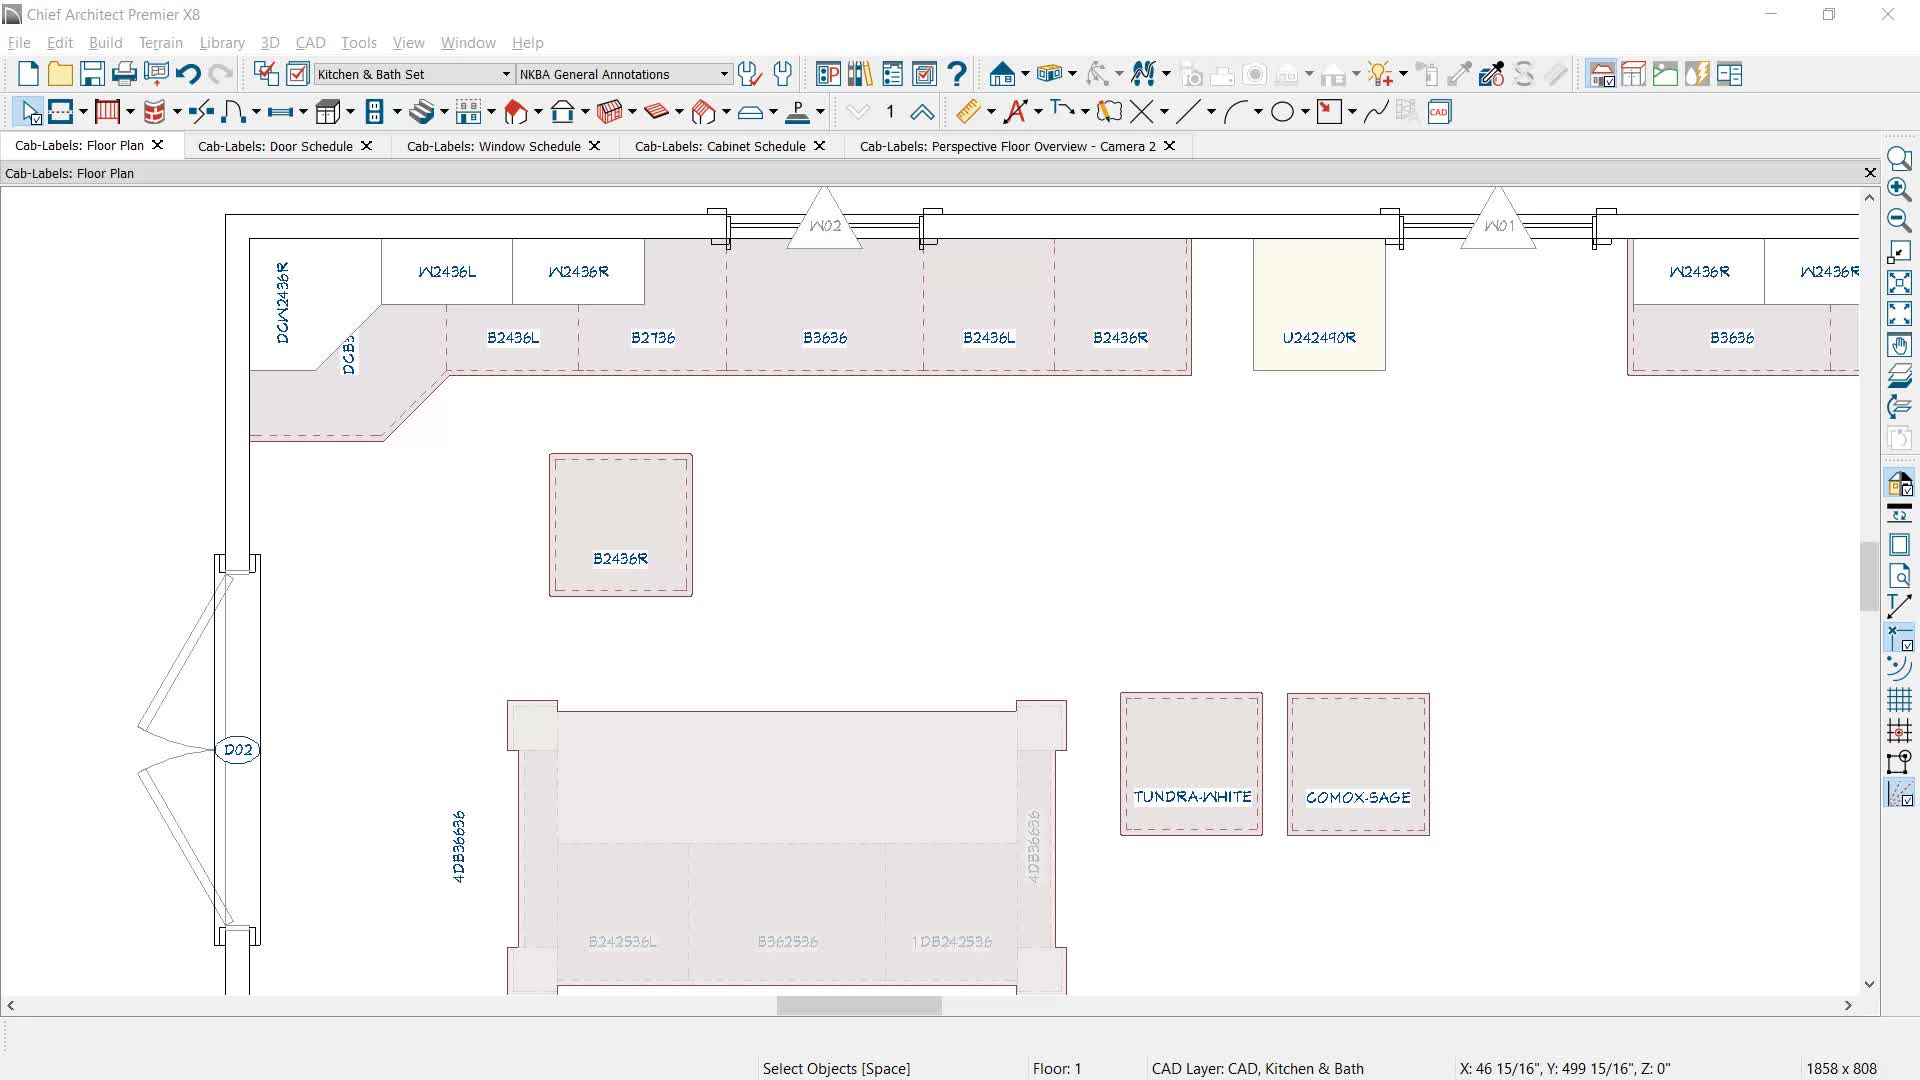This screenshot has height=1080, width=1920.
Task: Toggle Angle Snaps in the side toolbar
Action: (1899, 793)
